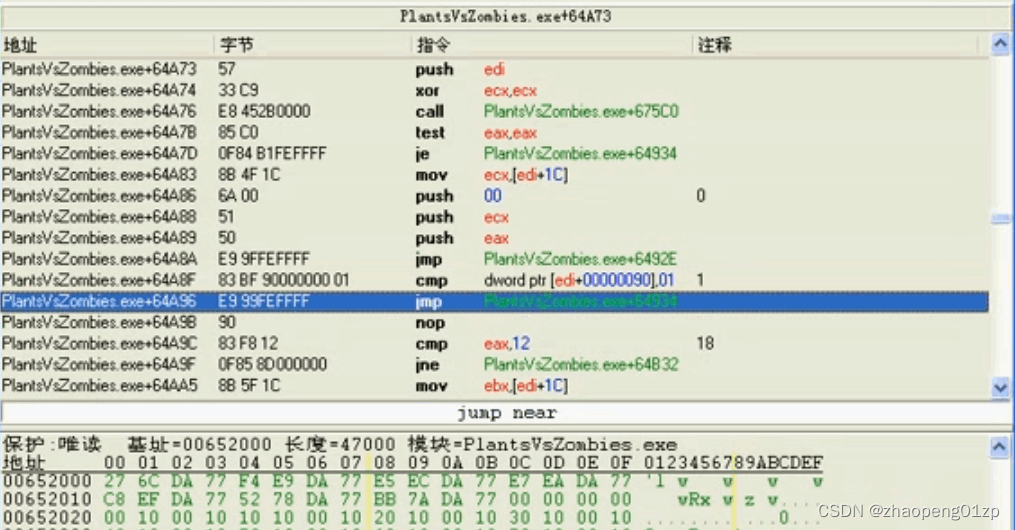Select the xor ecx,ecx instruction row
1015x530 pixels.
coord(495,91)
